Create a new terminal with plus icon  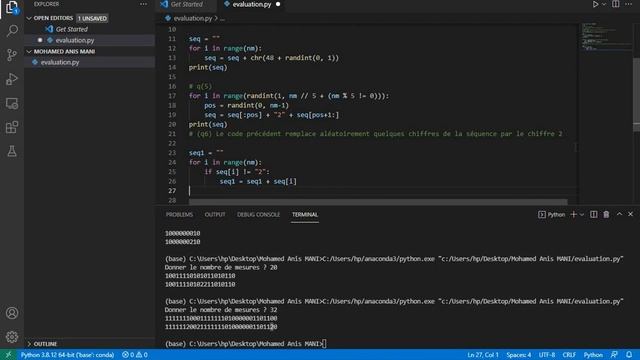pyautogui.click(x=573, y=214)
